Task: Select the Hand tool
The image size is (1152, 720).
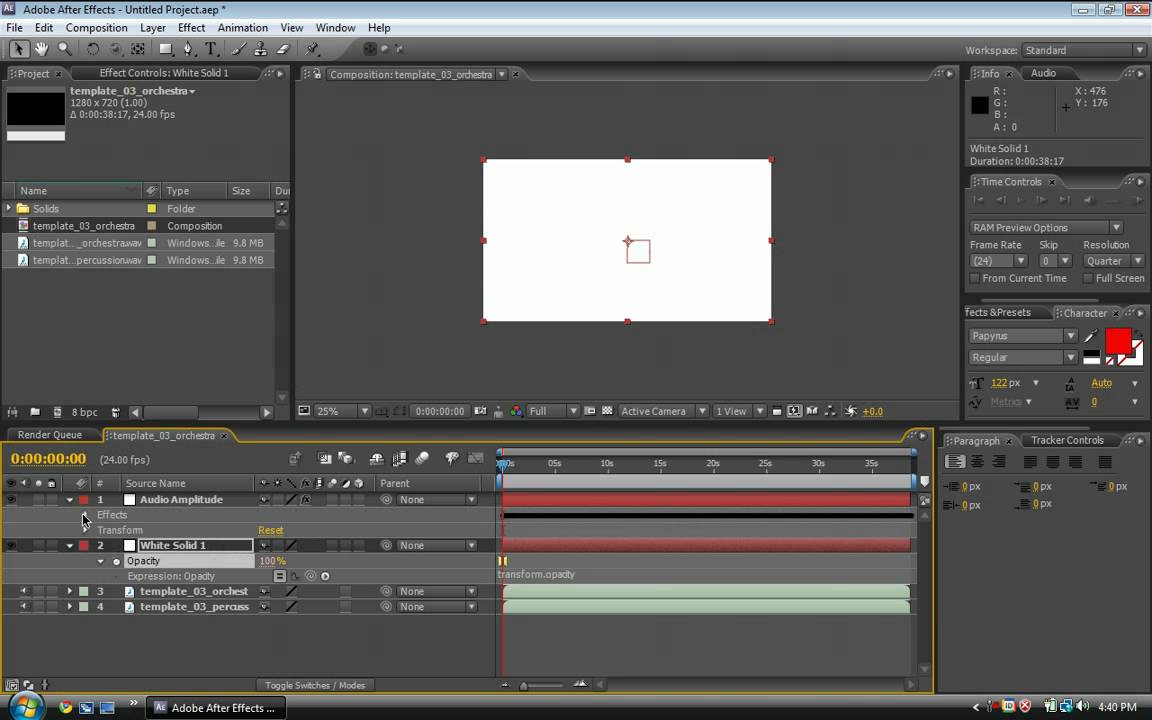Action: coord(42,49)
